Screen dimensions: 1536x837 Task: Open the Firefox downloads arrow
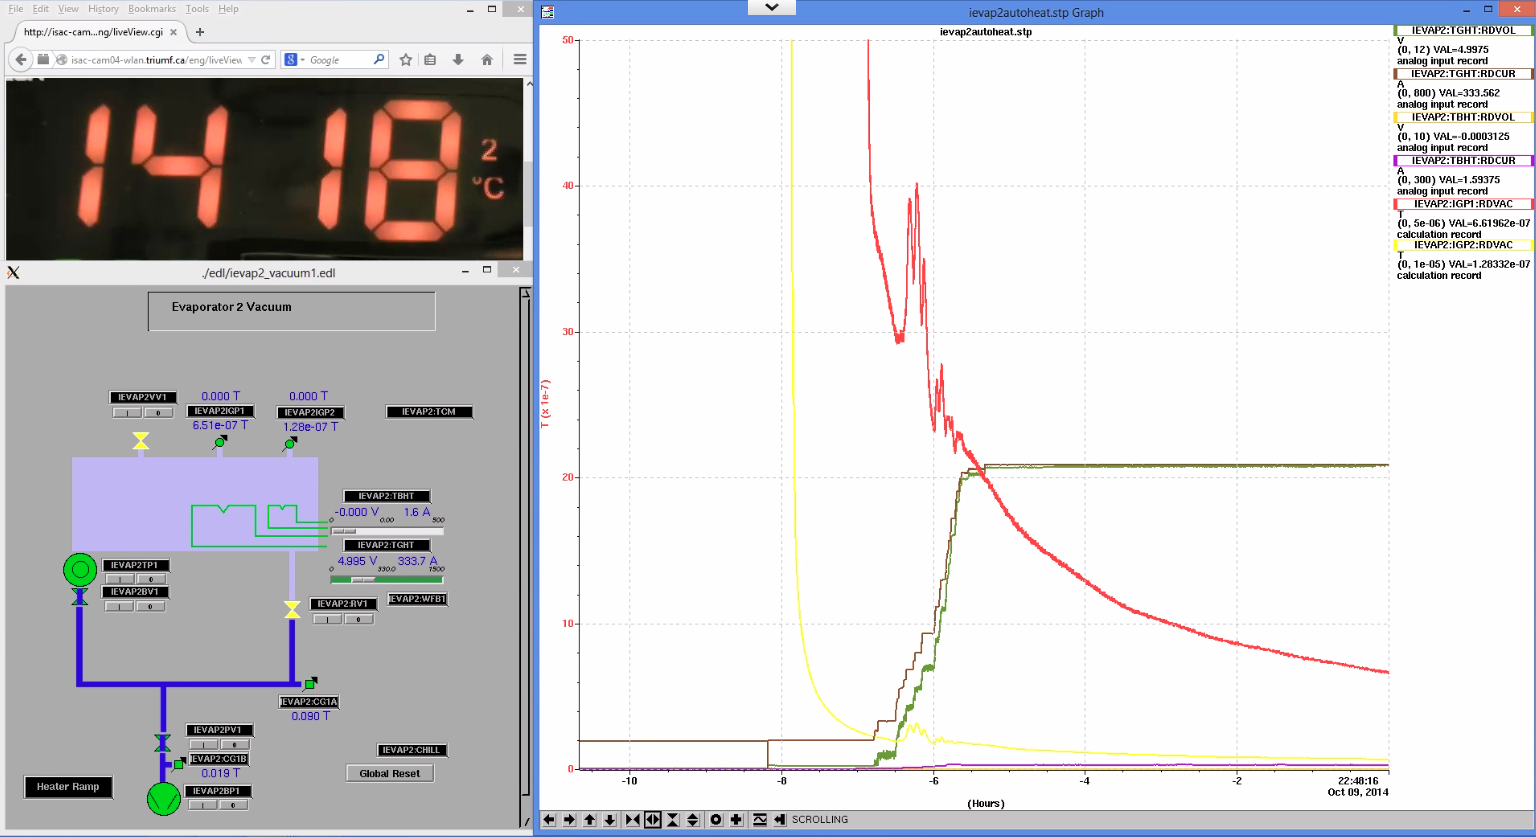pyautogui.click(x=458, y=60)
